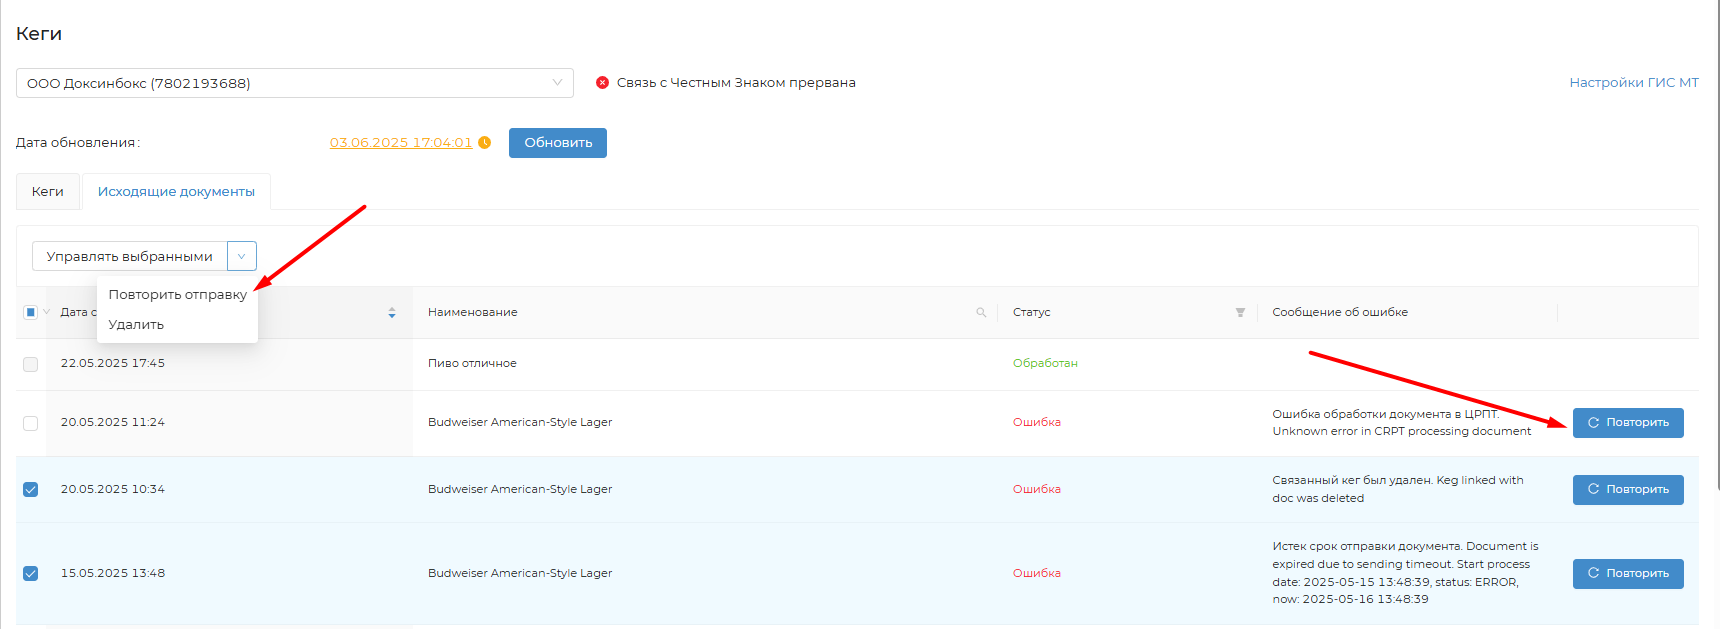This screenshot has width=1720, height=629.
Task: Click the sort arrows in the date column
Action: pos(392,313)
